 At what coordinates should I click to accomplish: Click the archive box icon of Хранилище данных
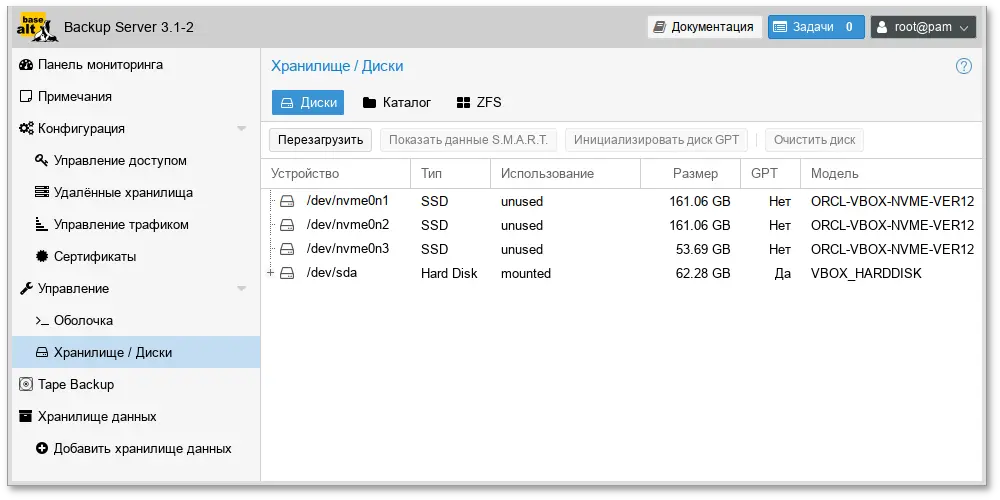point(26,416)
